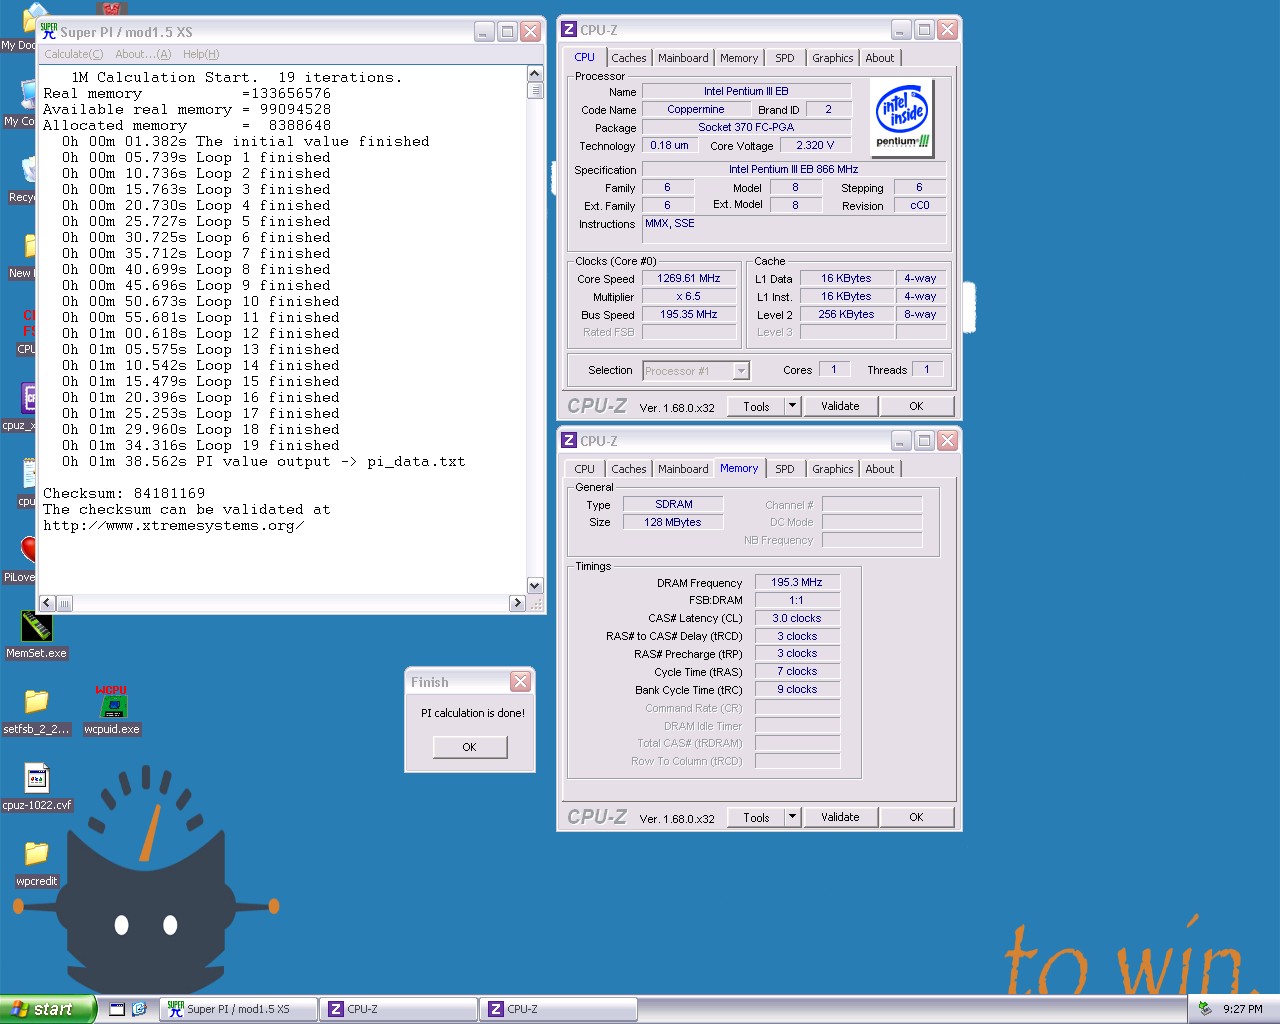Close the Finish dialog with X

tap(520, 682)
